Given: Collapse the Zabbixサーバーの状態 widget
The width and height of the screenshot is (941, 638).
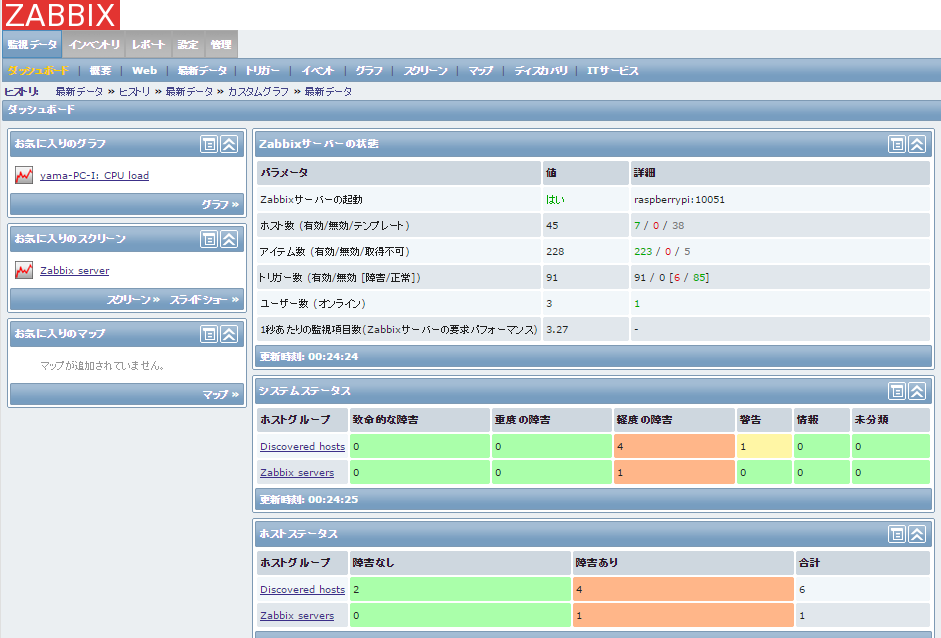Looking at the screenshot, I should click(917, 144).
